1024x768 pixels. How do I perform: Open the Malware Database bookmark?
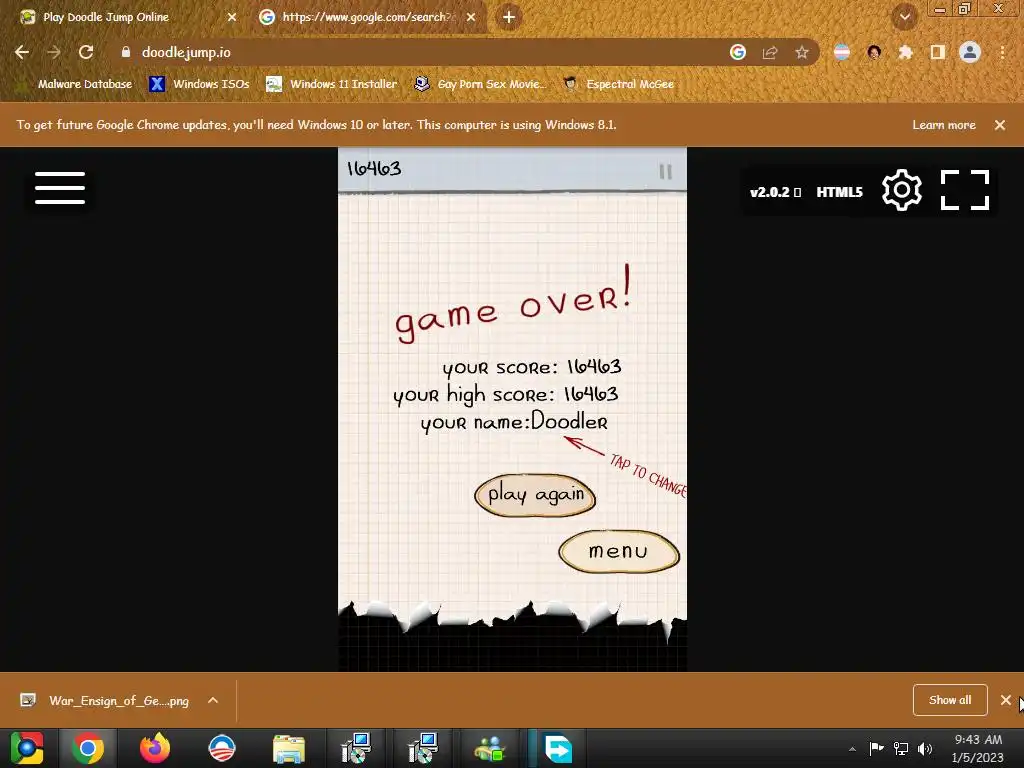click(75, 84)
